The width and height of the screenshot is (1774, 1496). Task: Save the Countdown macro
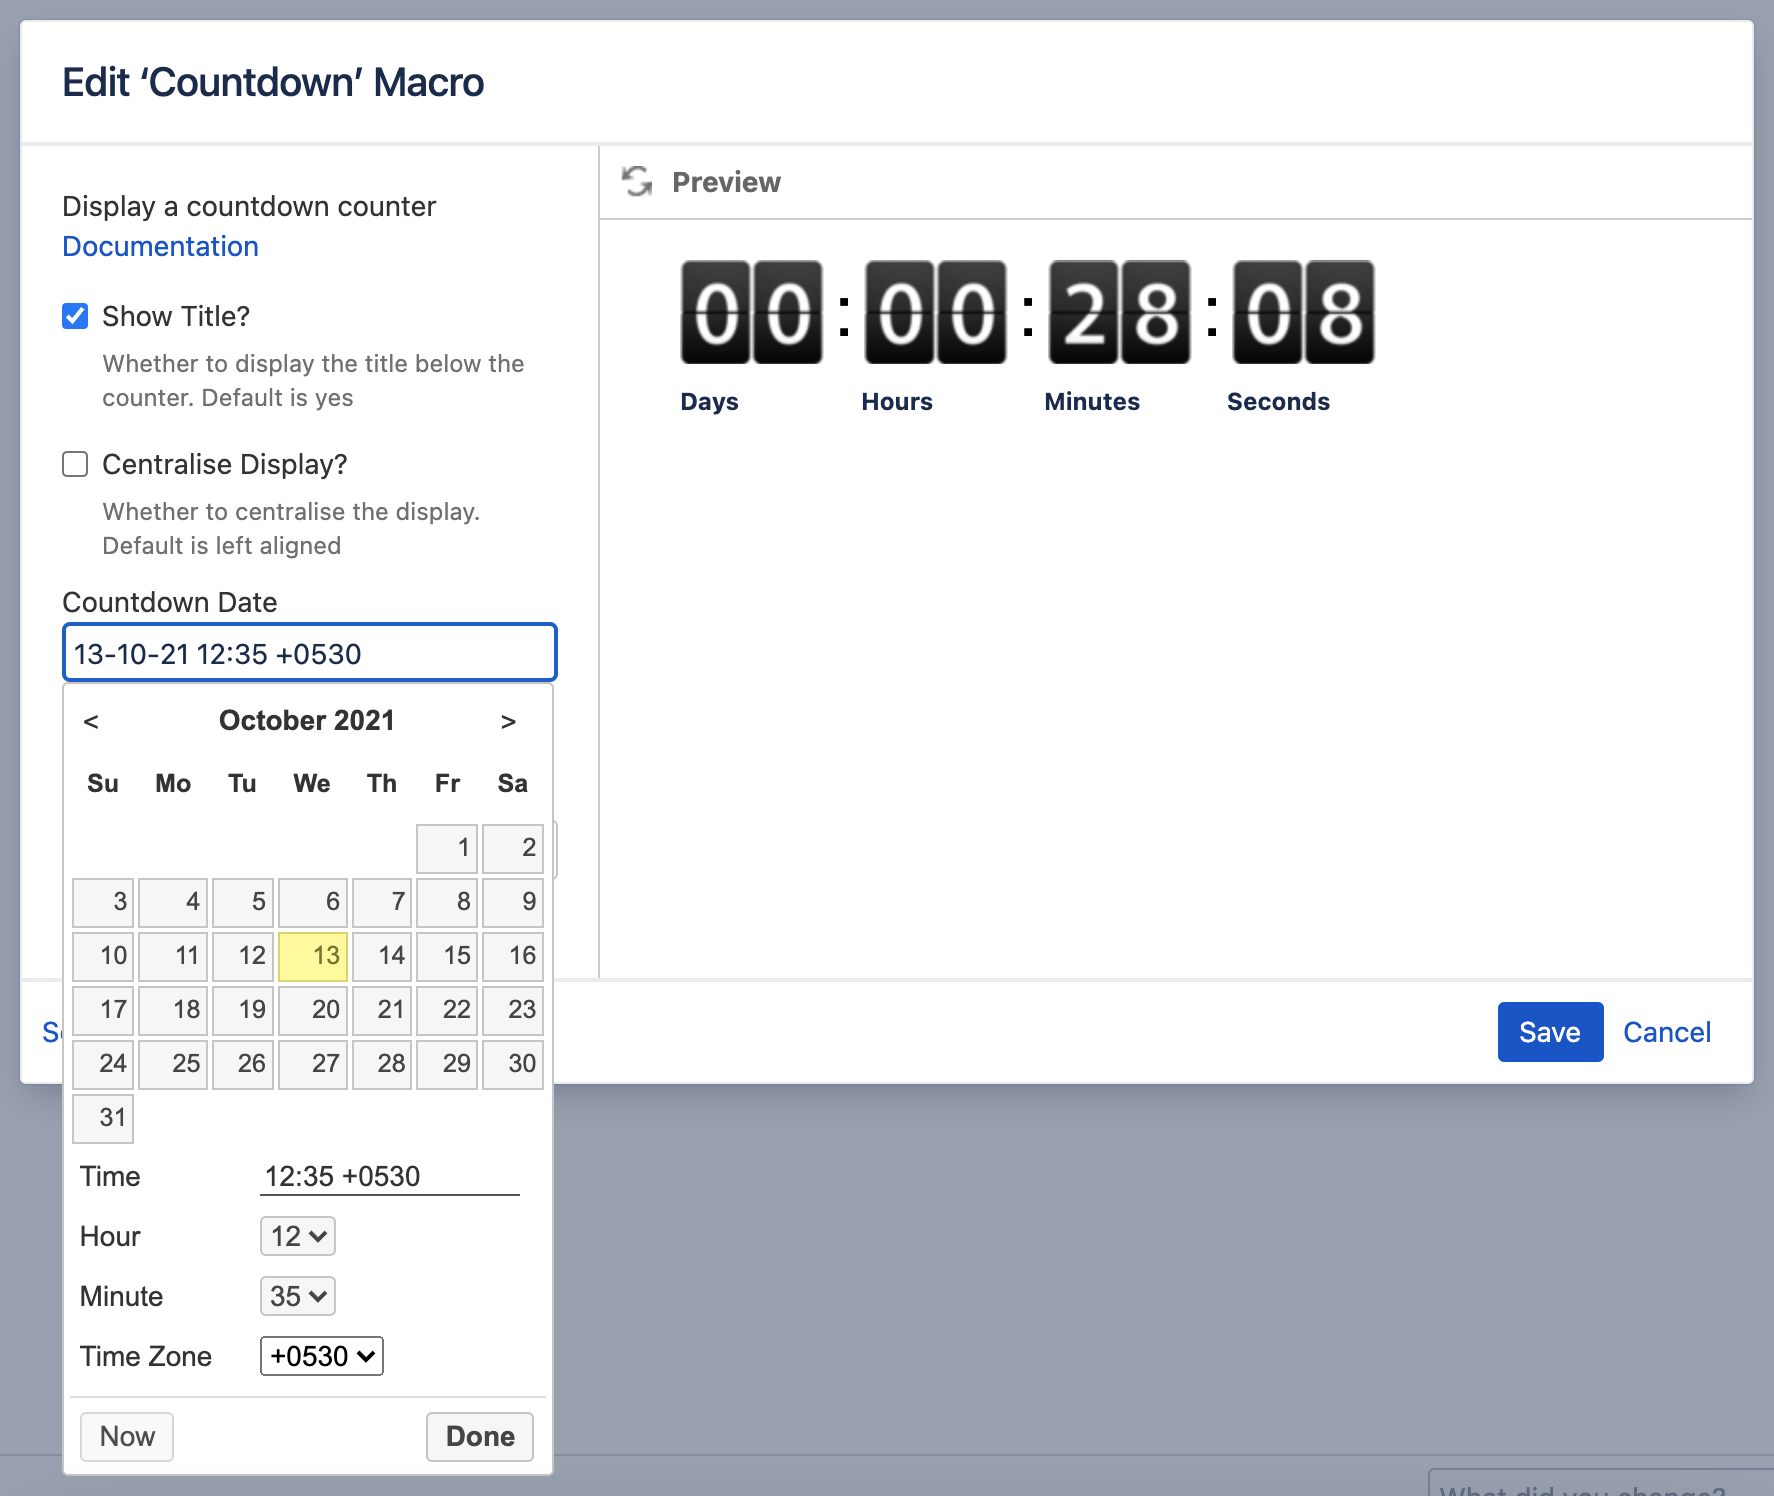coord(1549,1031)
